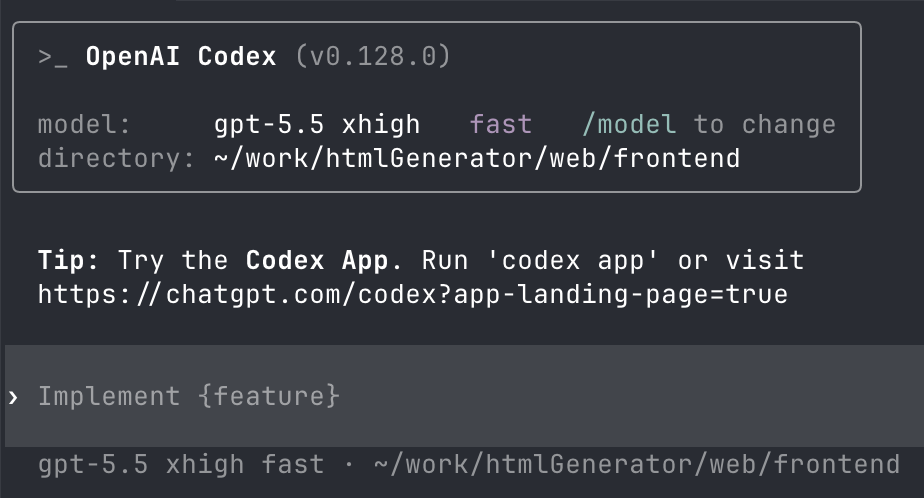Click the 'to change' hint text
Image resolution: width=924 pixels, height=498 pixels.
click(x=764, y=124)
